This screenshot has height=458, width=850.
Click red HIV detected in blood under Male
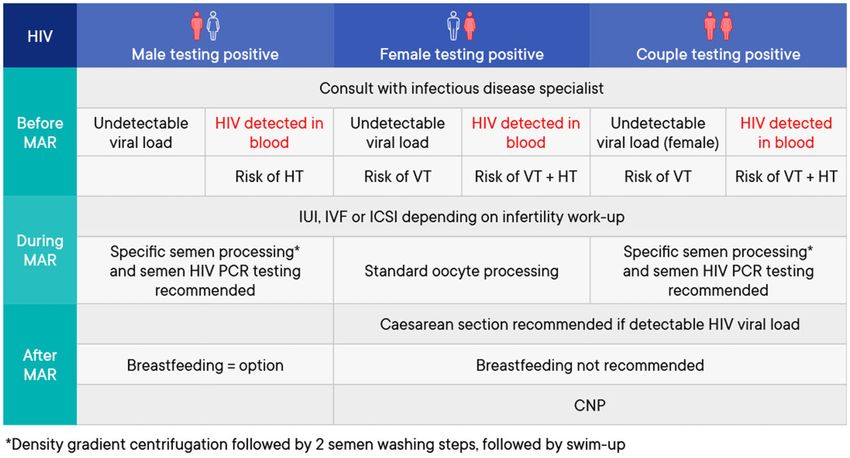[269, 132]
